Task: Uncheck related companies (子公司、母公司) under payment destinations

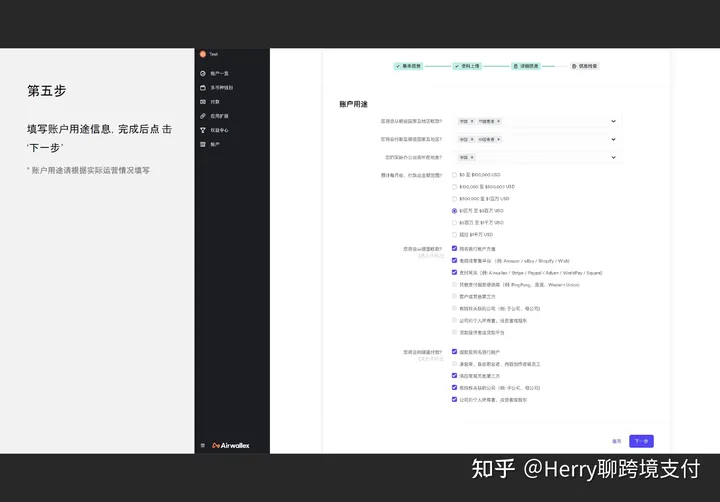Action: tap(454, 388)
